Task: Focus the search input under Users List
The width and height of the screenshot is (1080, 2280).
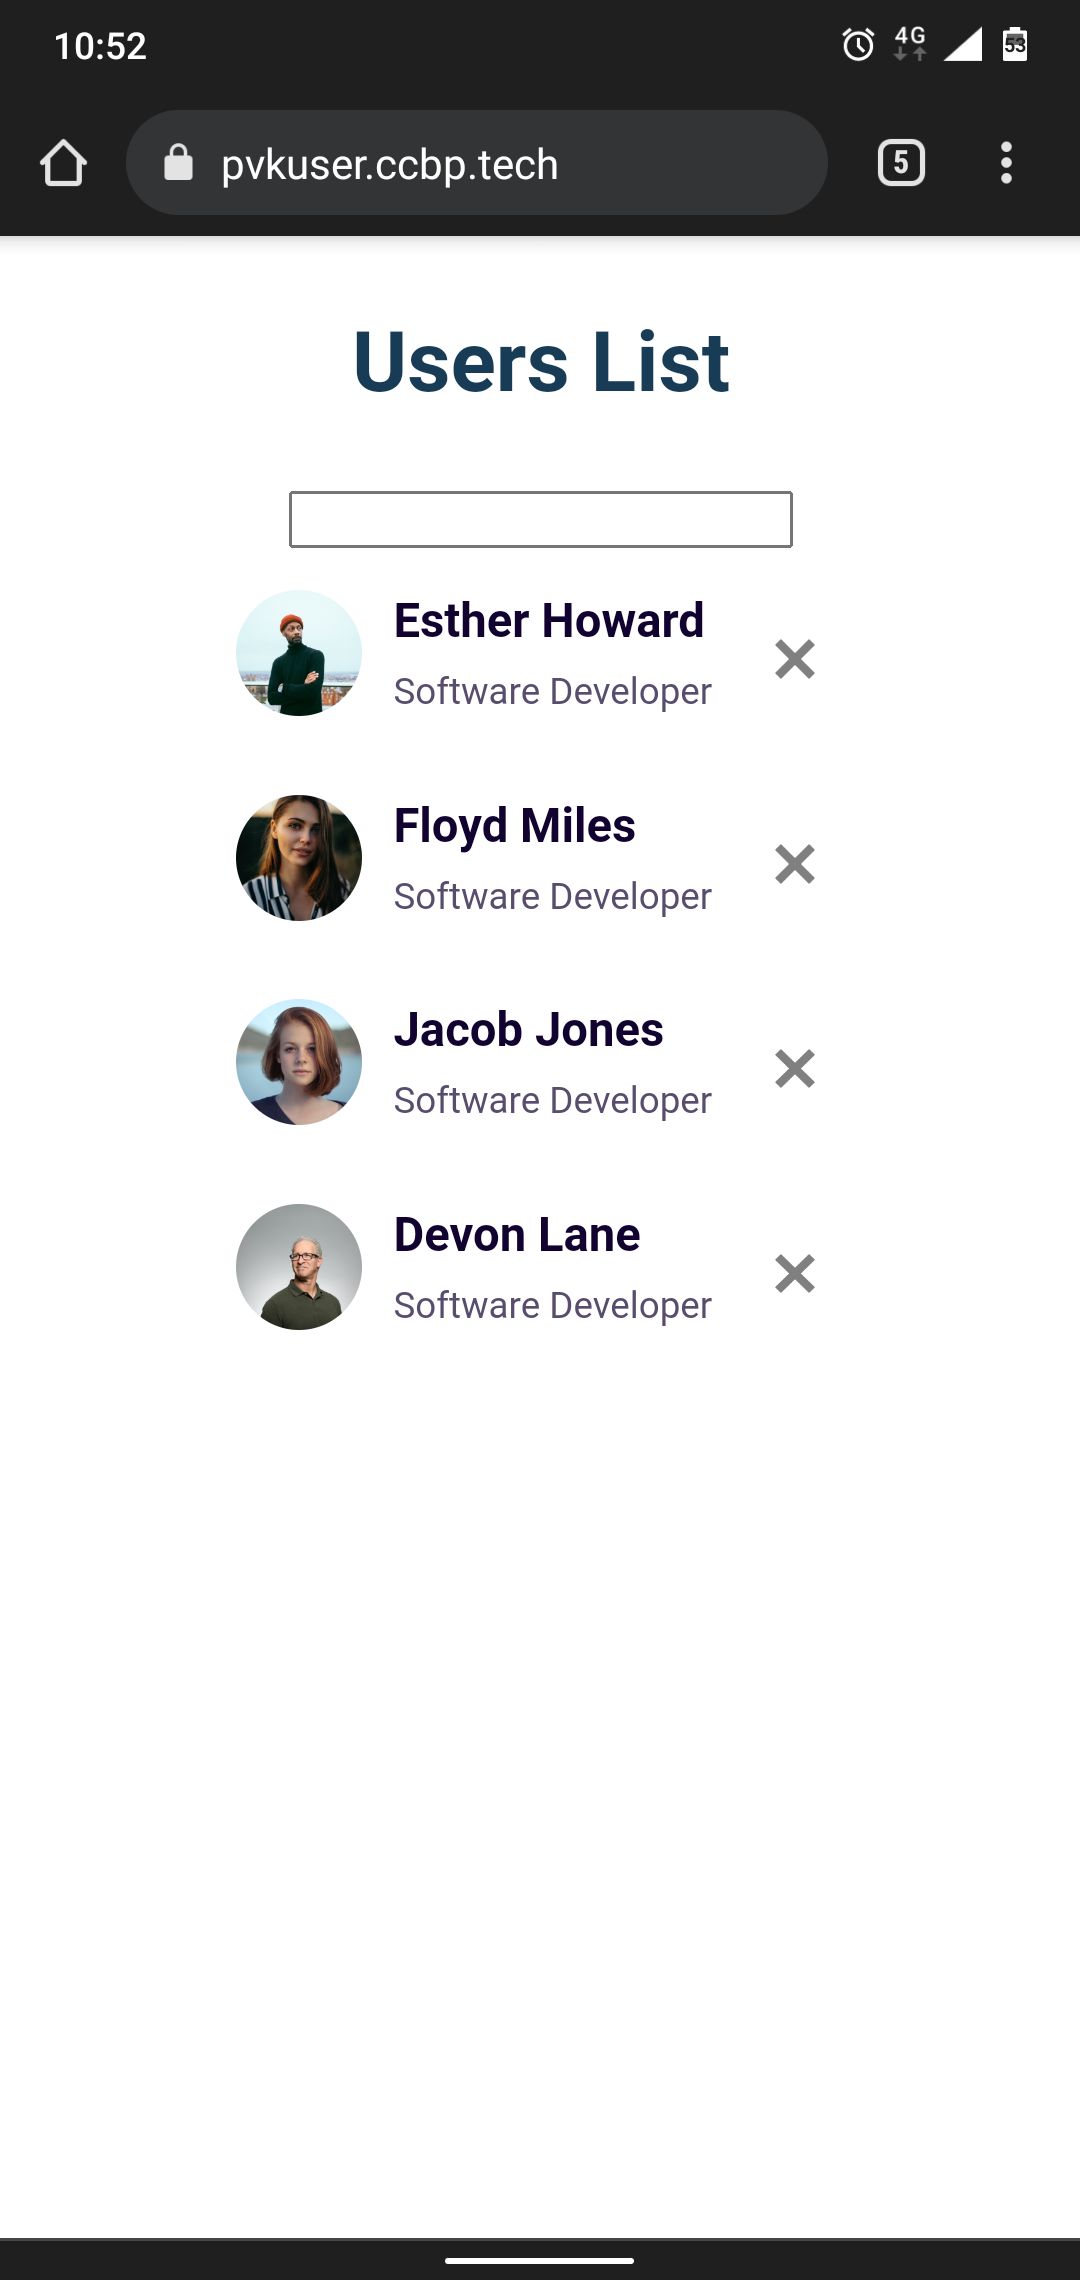Action: point(541,519)
